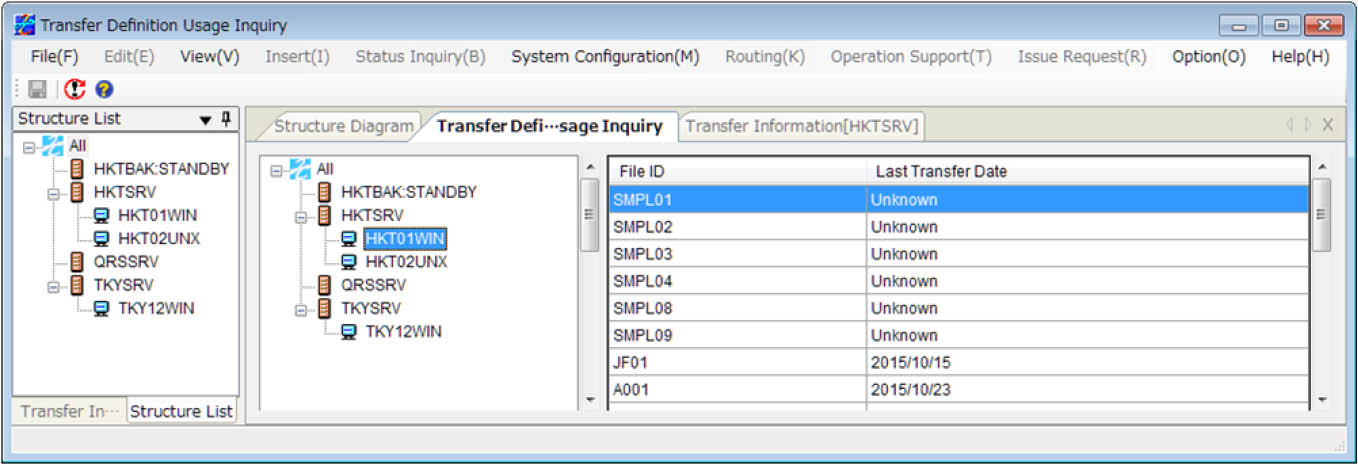Open the System Configuration(M) menu
The height and width of the screenshot is (465, 1358).
605,57
